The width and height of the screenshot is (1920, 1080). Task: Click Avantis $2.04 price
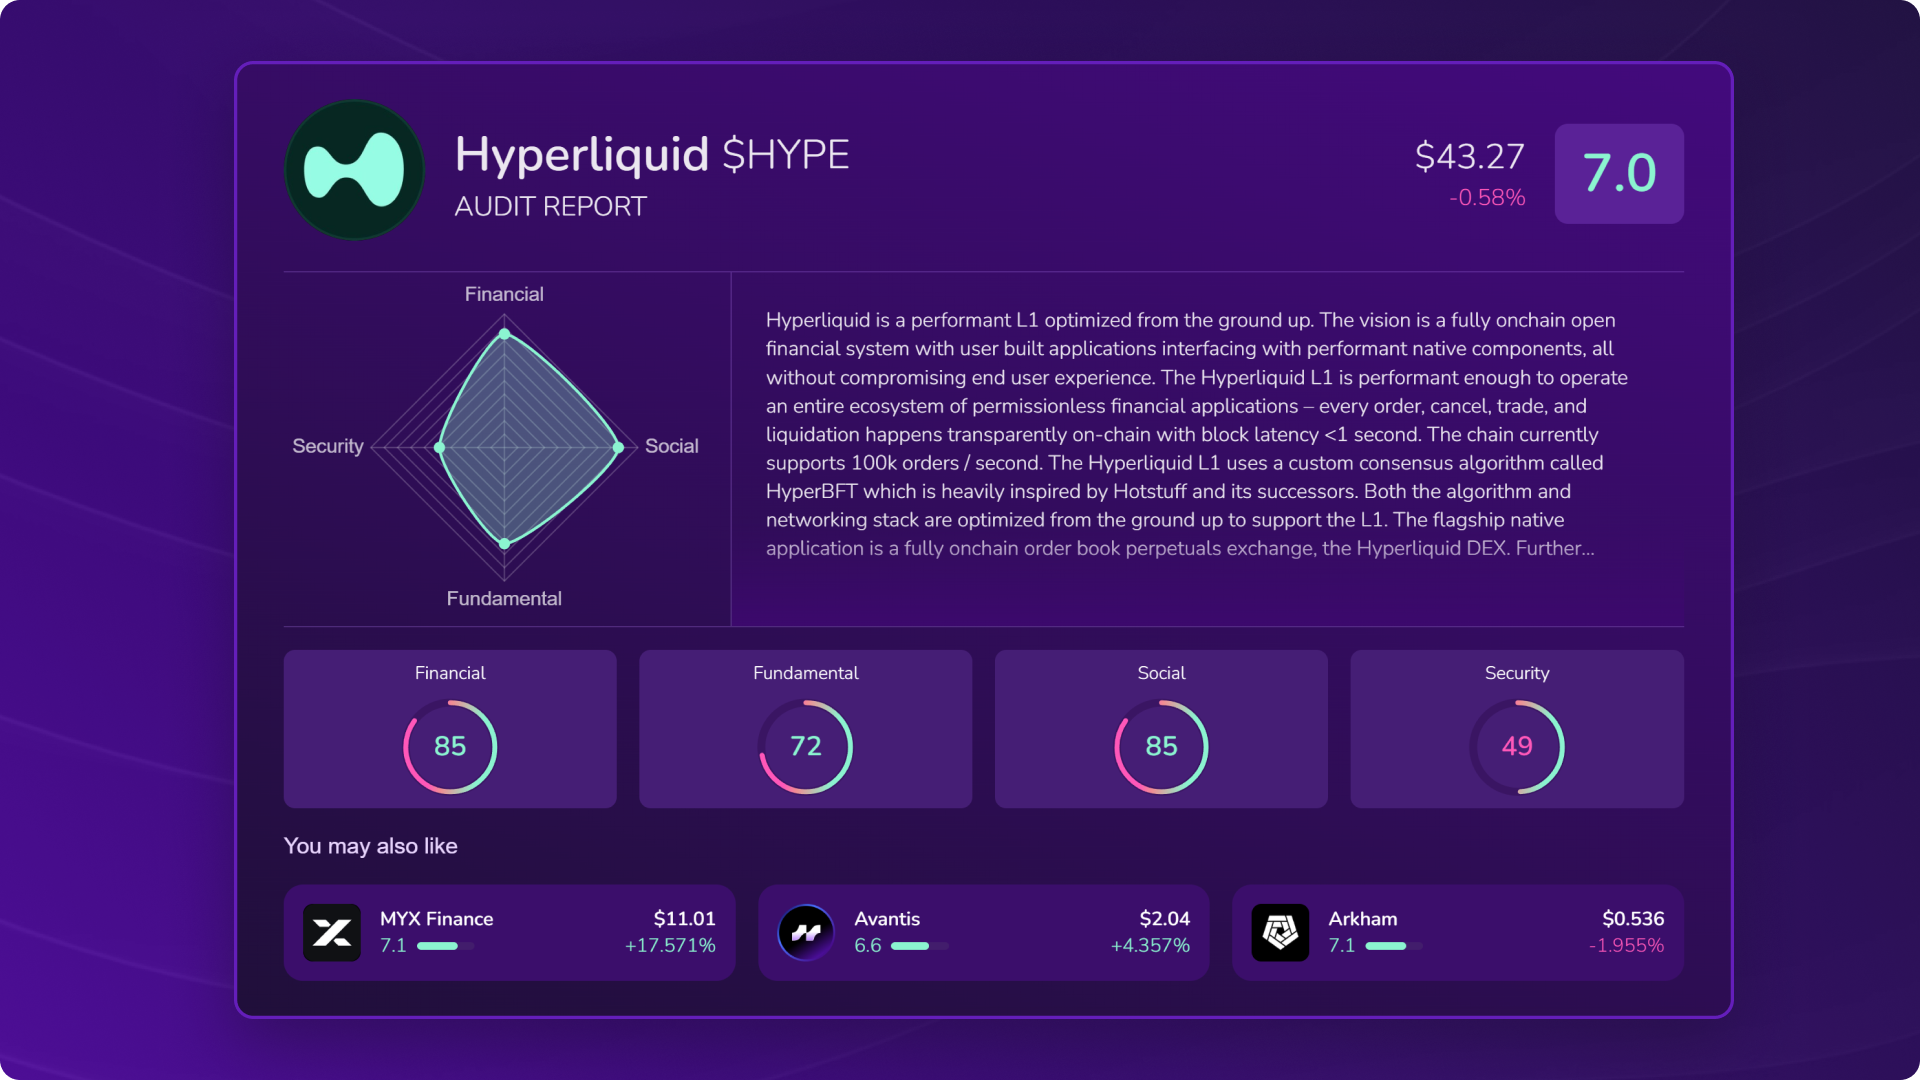pos(1165,919)
